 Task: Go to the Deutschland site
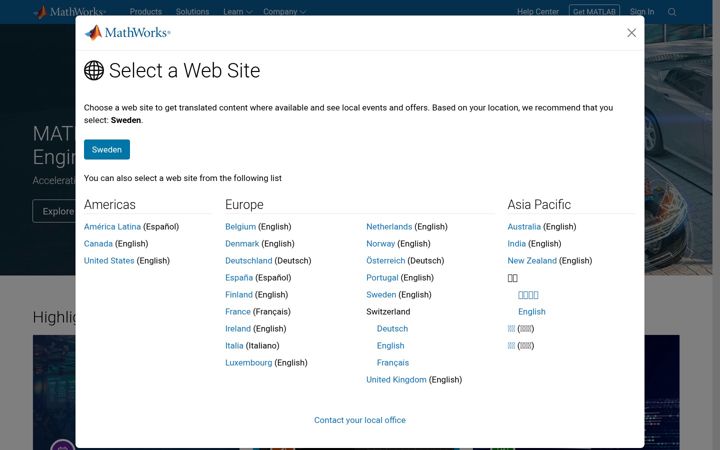coord(248,261)
